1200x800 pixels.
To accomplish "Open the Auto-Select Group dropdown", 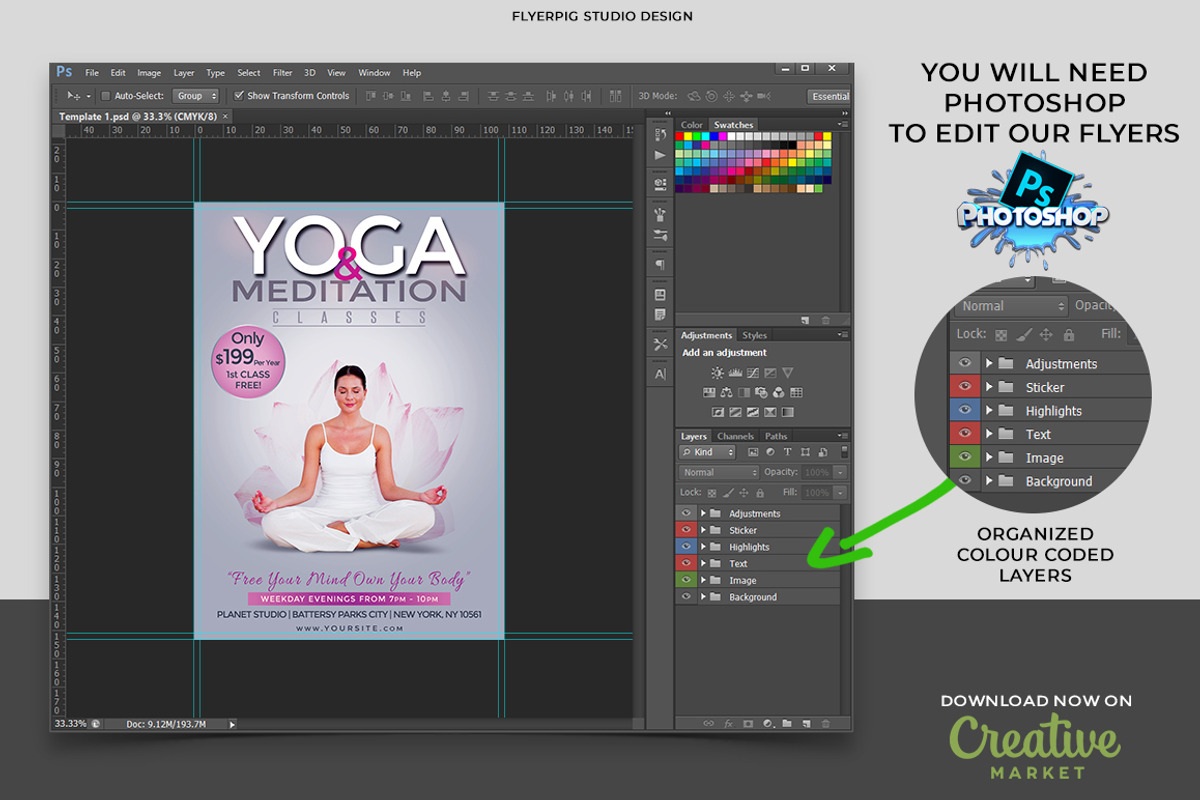I will (196, 96).
